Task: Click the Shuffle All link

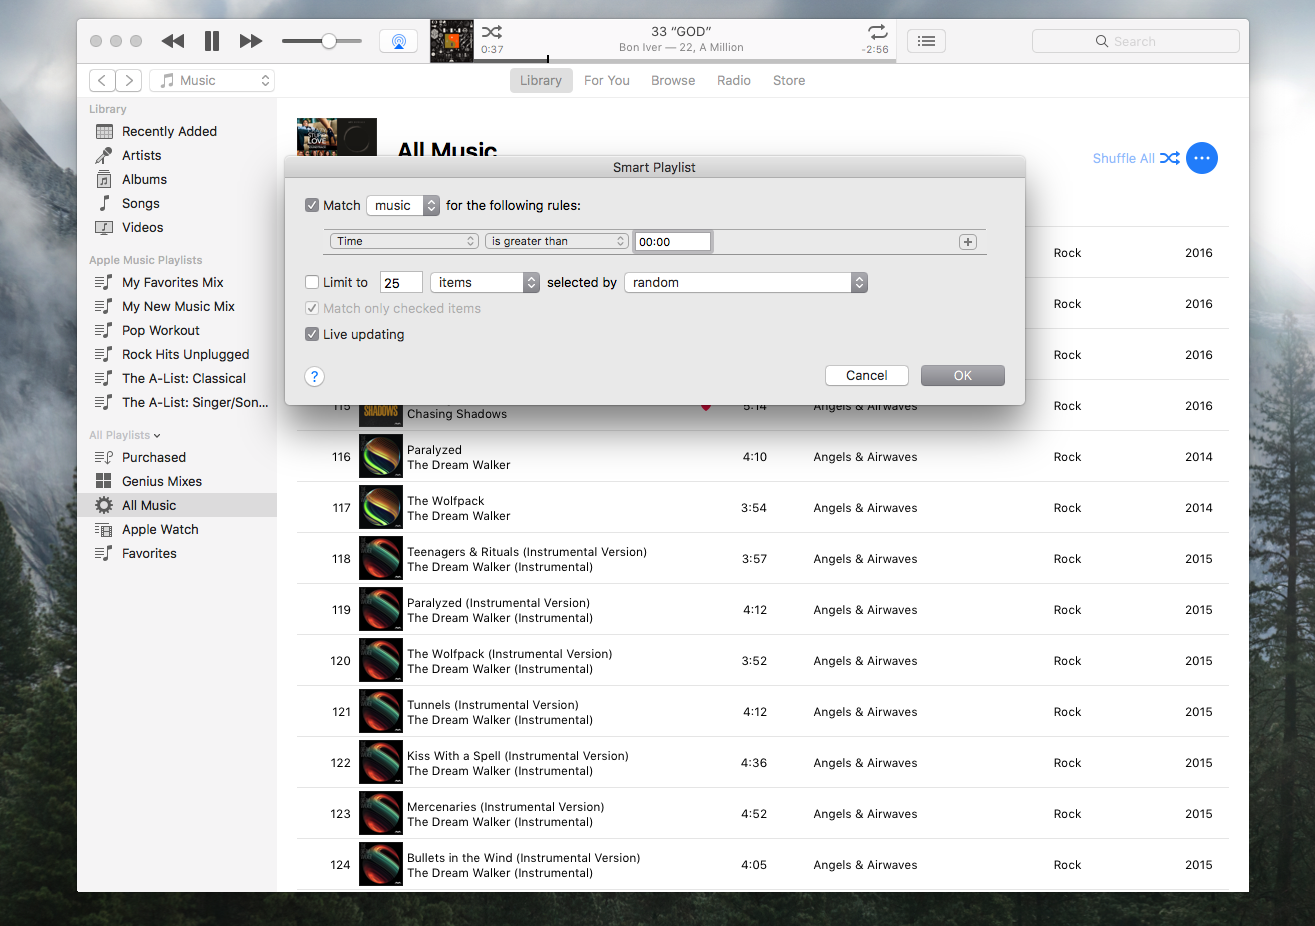Action: click(x=1123, y=157)
